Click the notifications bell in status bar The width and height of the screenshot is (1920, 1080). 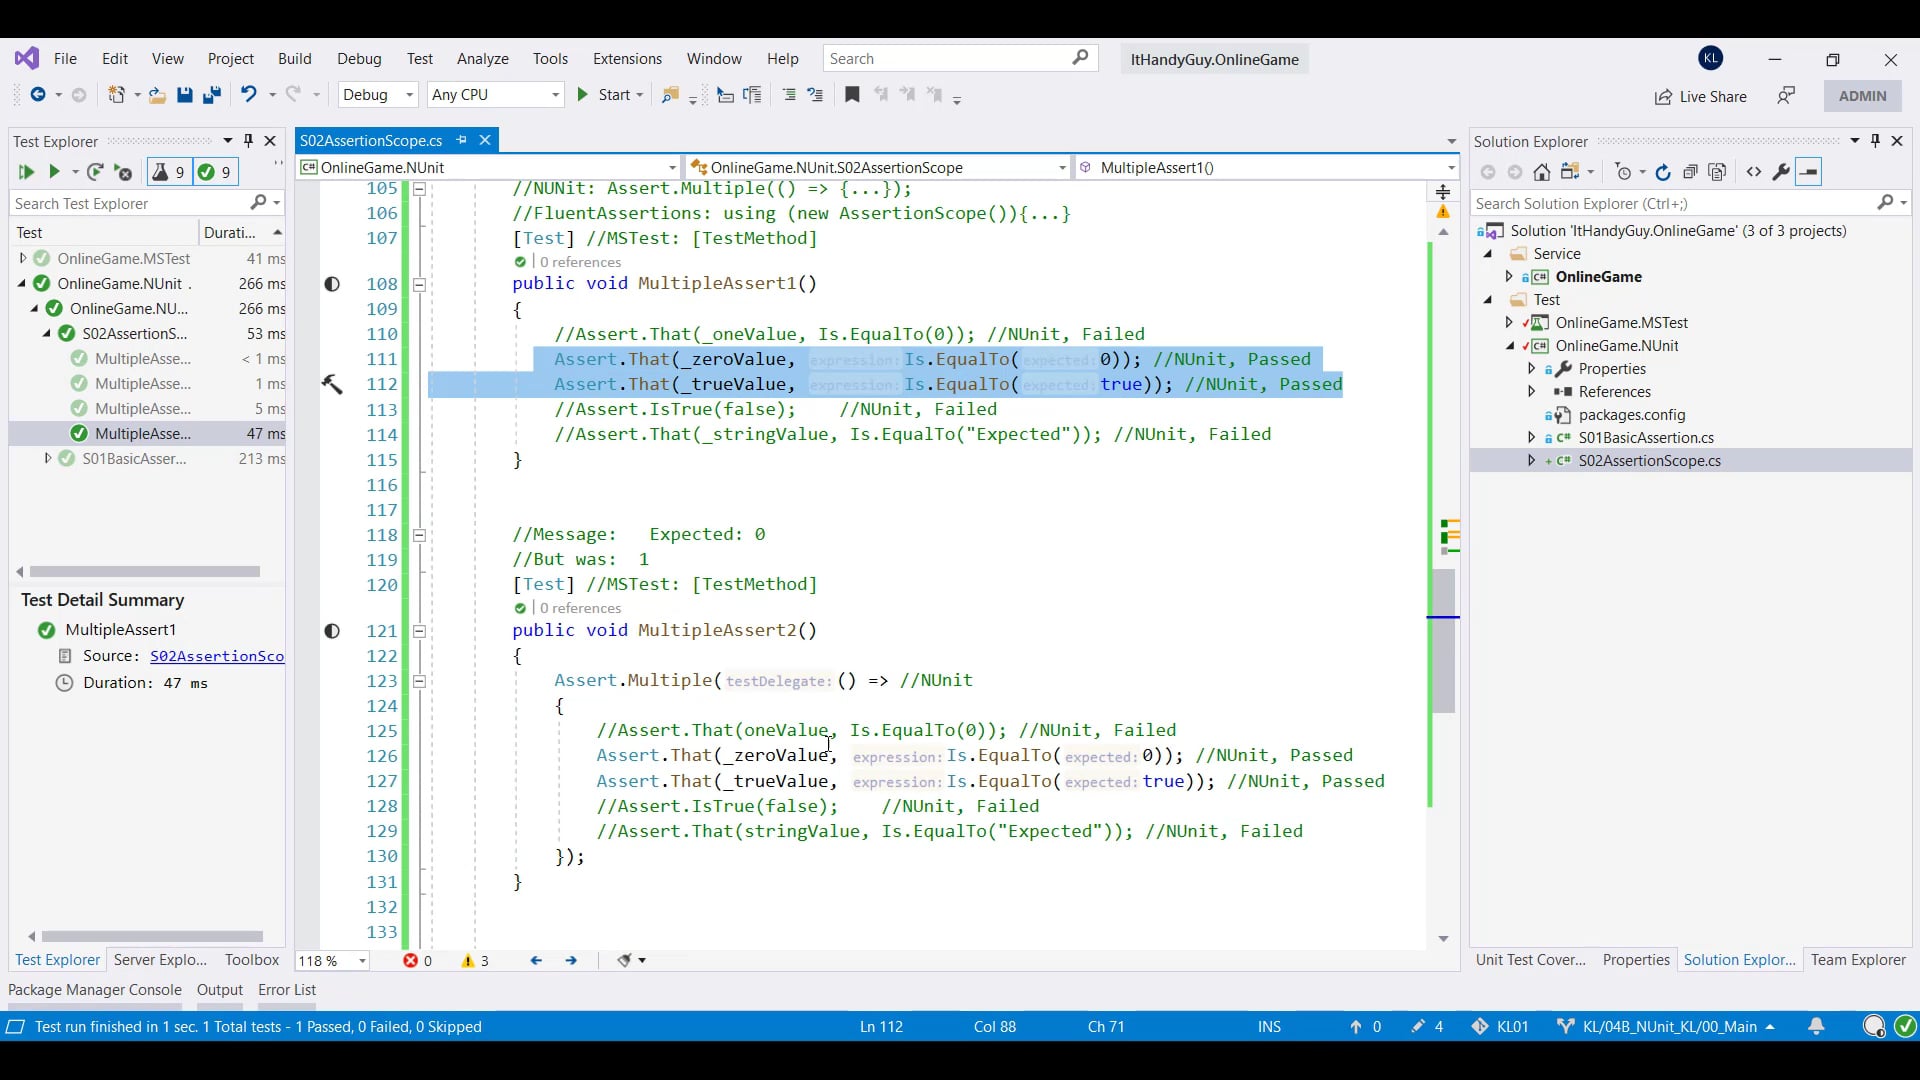[x=1816, y=1026]
